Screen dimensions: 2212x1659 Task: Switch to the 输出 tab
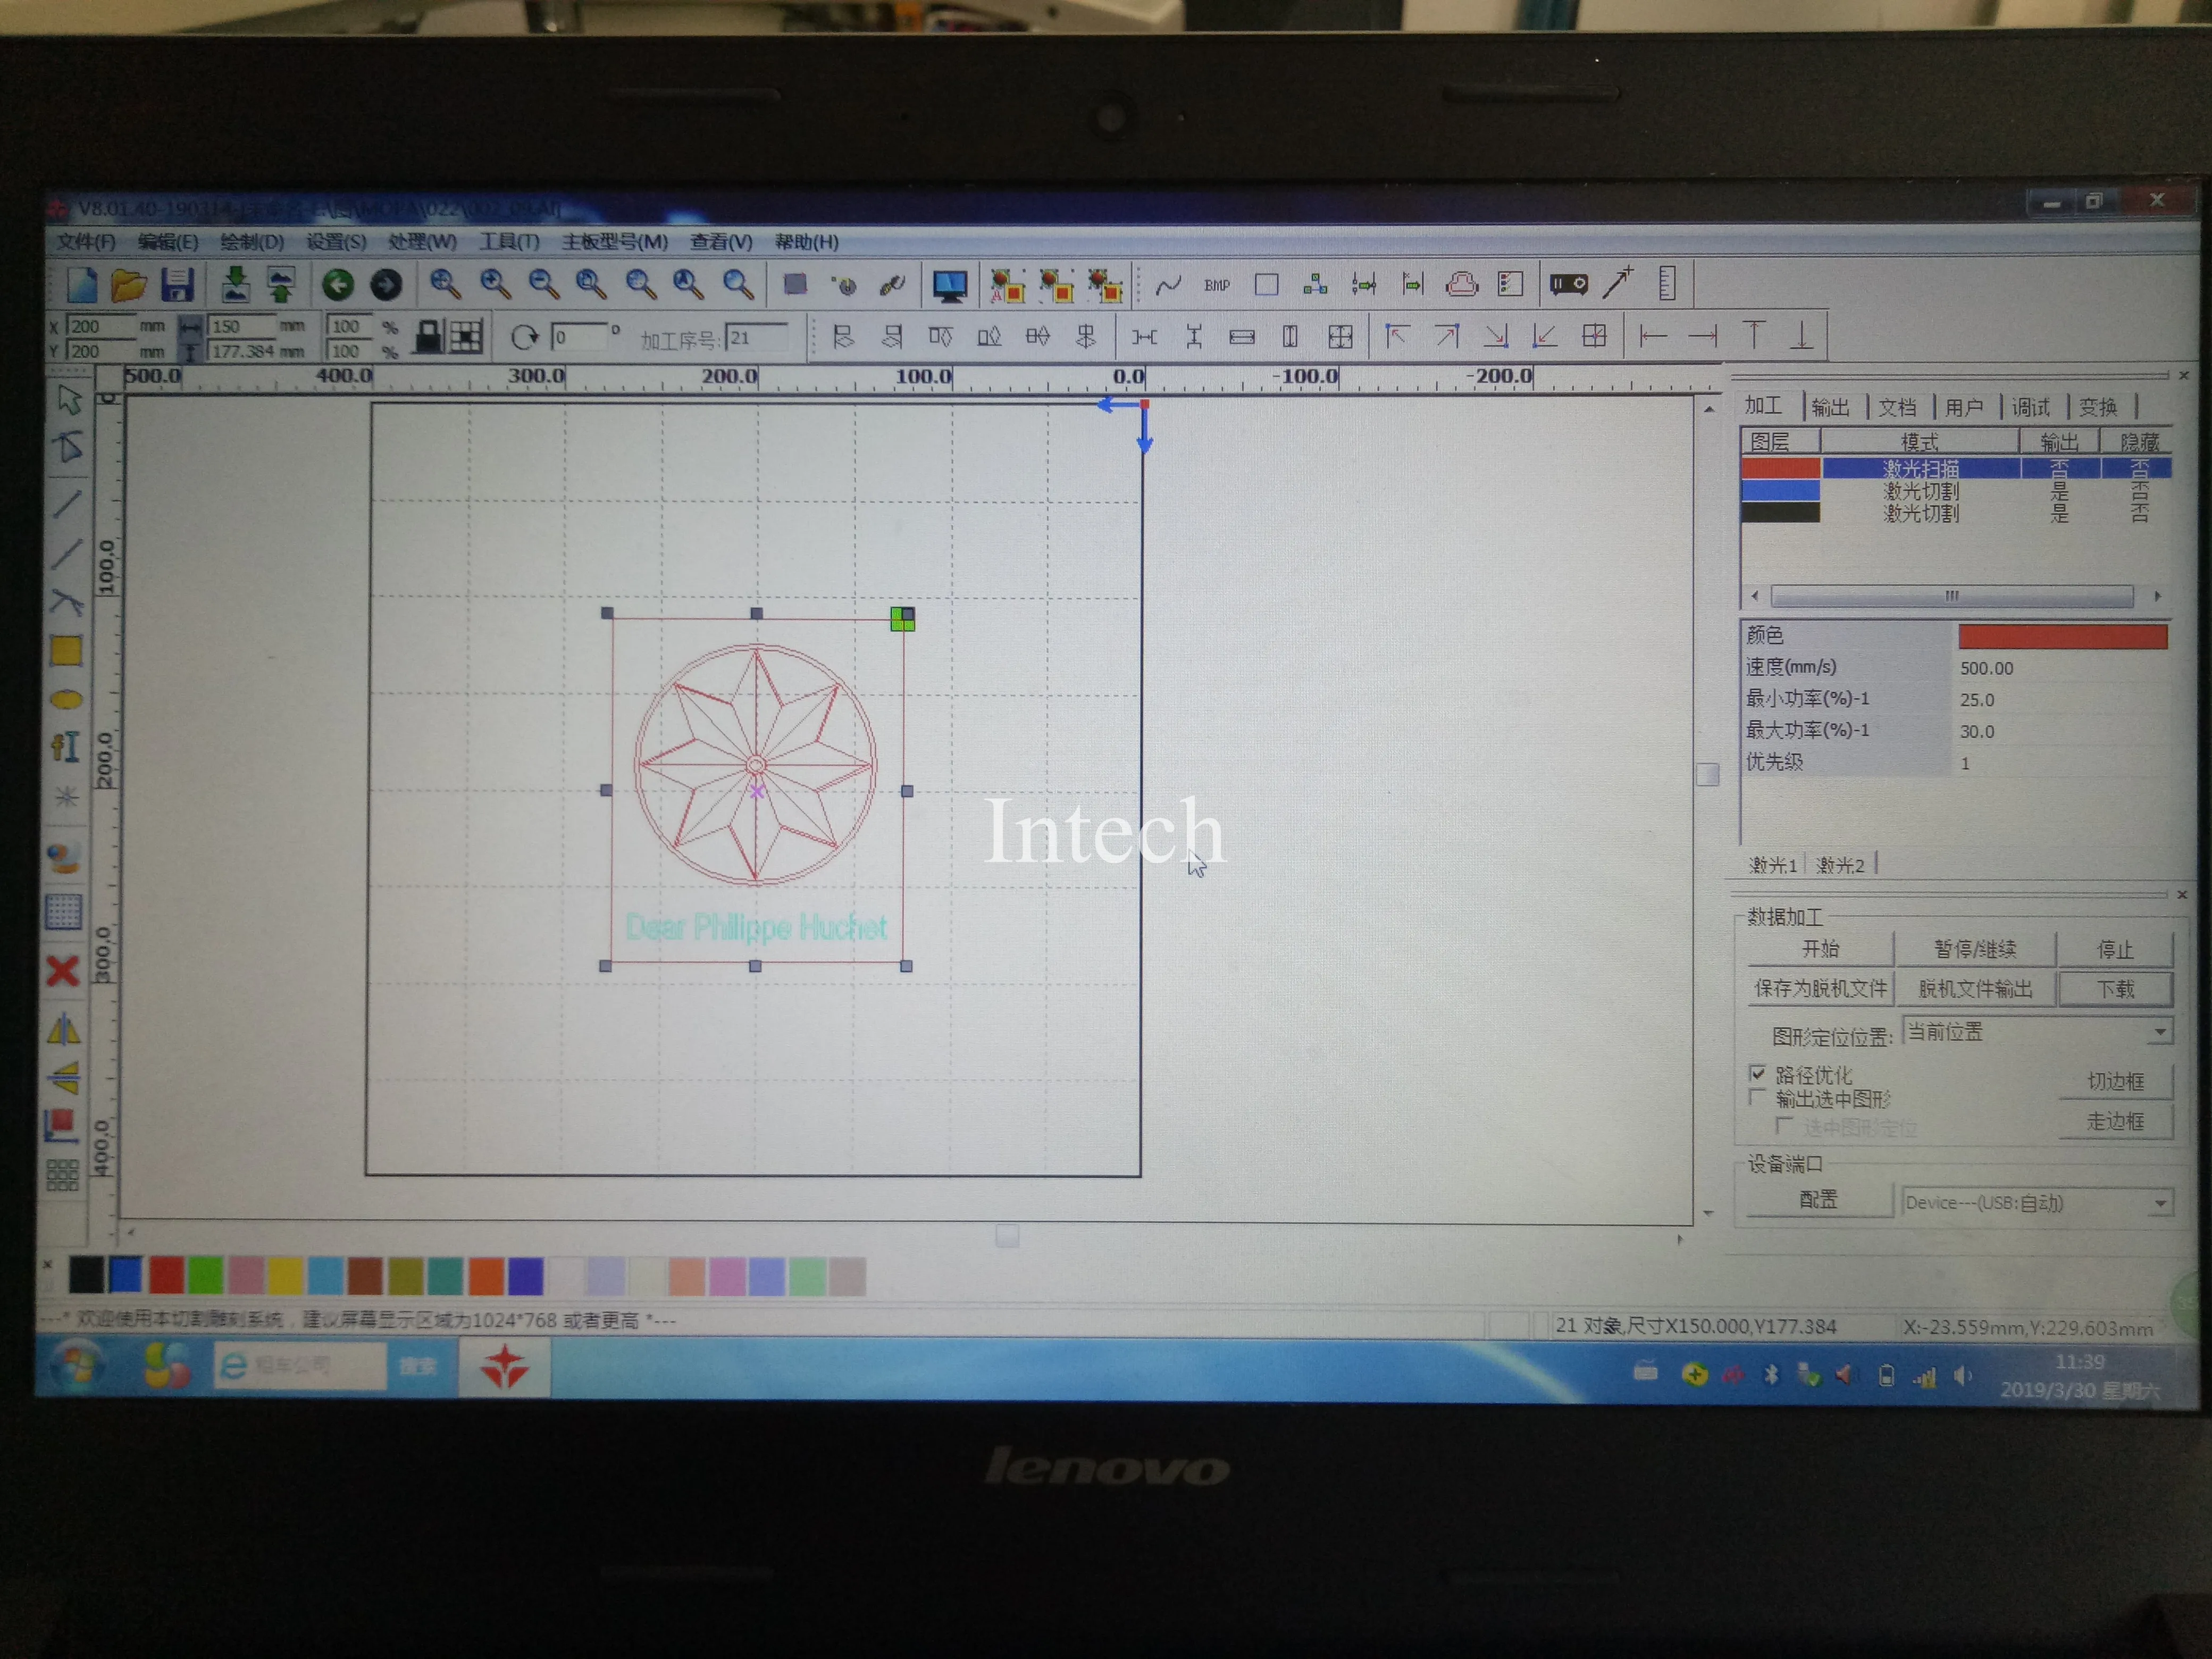coord(1830,407)
